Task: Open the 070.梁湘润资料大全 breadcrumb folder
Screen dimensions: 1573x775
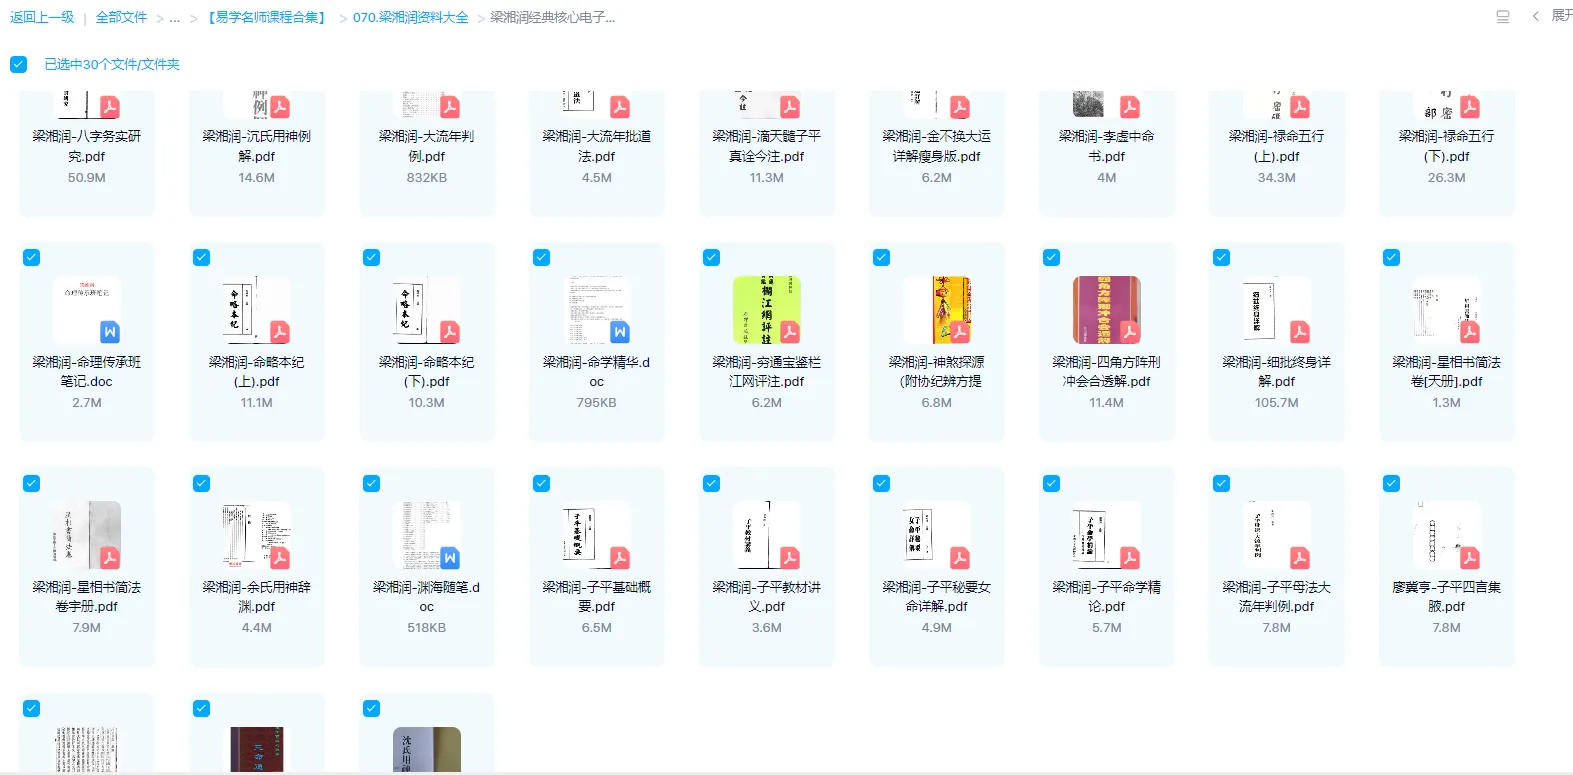Action: (x=410, y=17)
